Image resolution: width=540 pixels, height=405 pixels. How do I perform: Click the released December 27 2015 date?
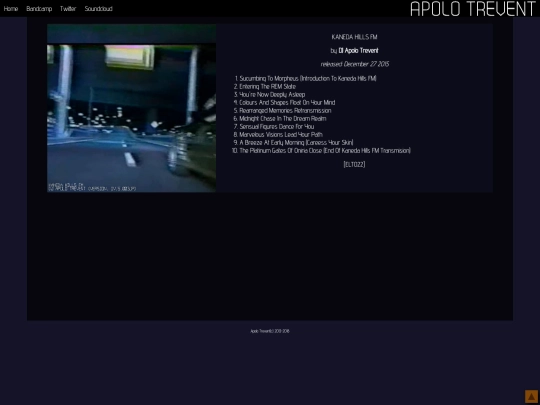[x=354, y=64]
